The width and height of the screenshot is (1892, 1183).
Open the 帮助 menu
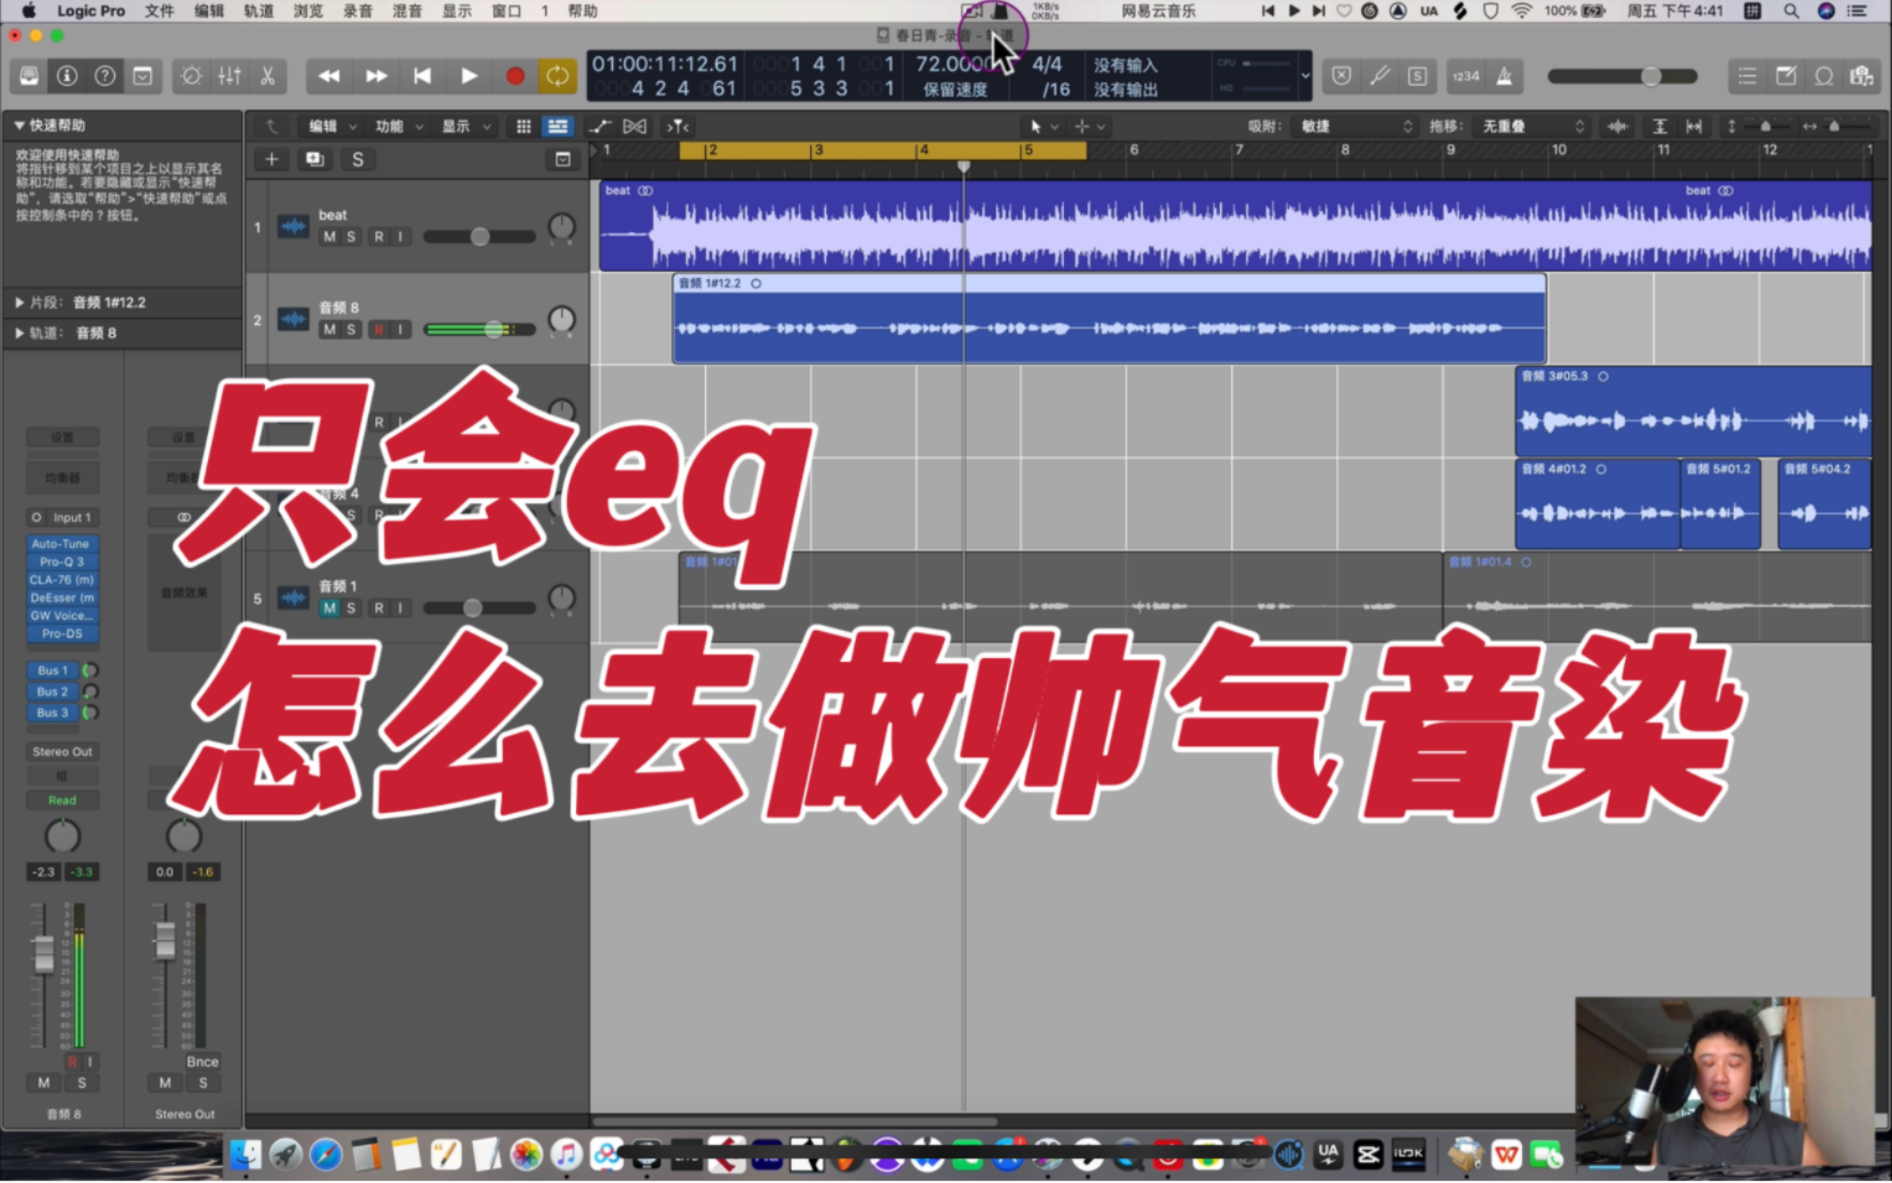pyautogui.click(x=582, y=11)
